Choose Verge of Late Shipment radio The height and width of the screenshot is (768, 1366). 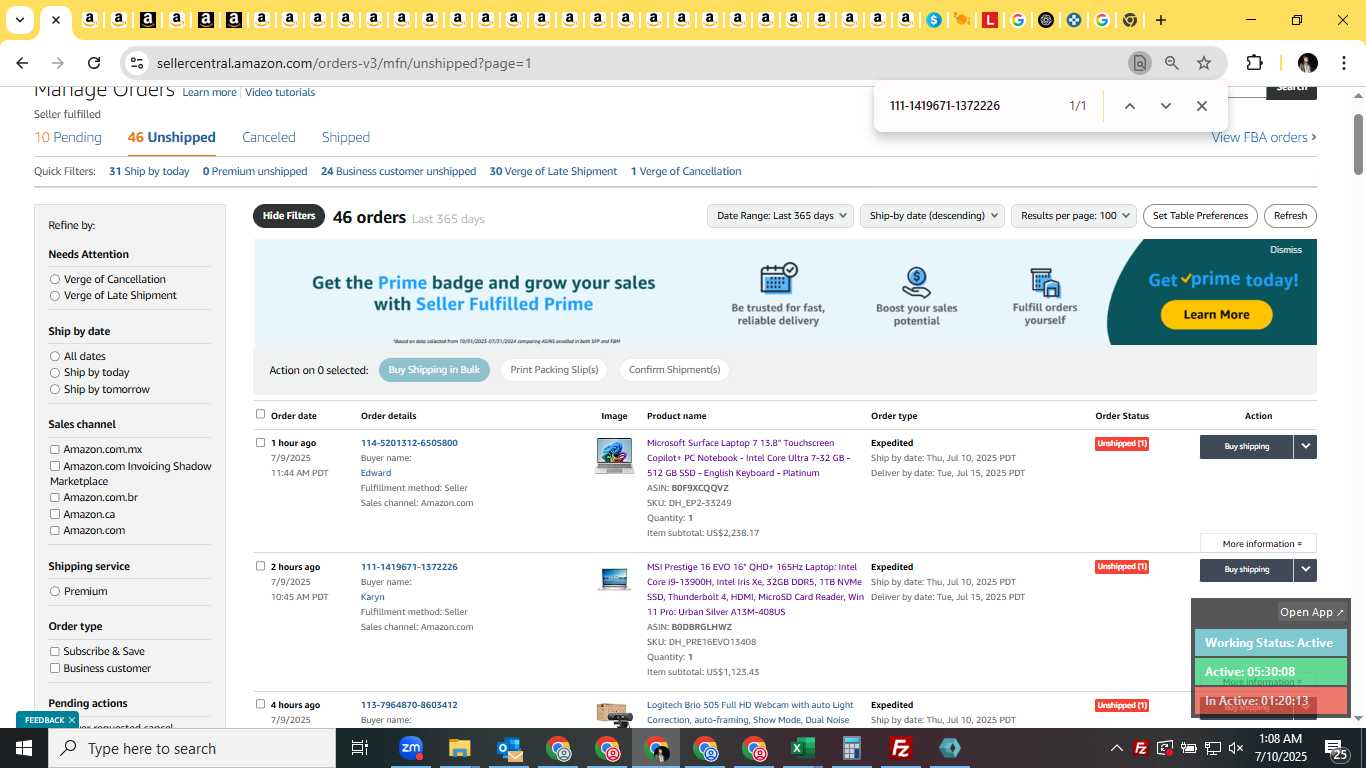coord(55,295)
